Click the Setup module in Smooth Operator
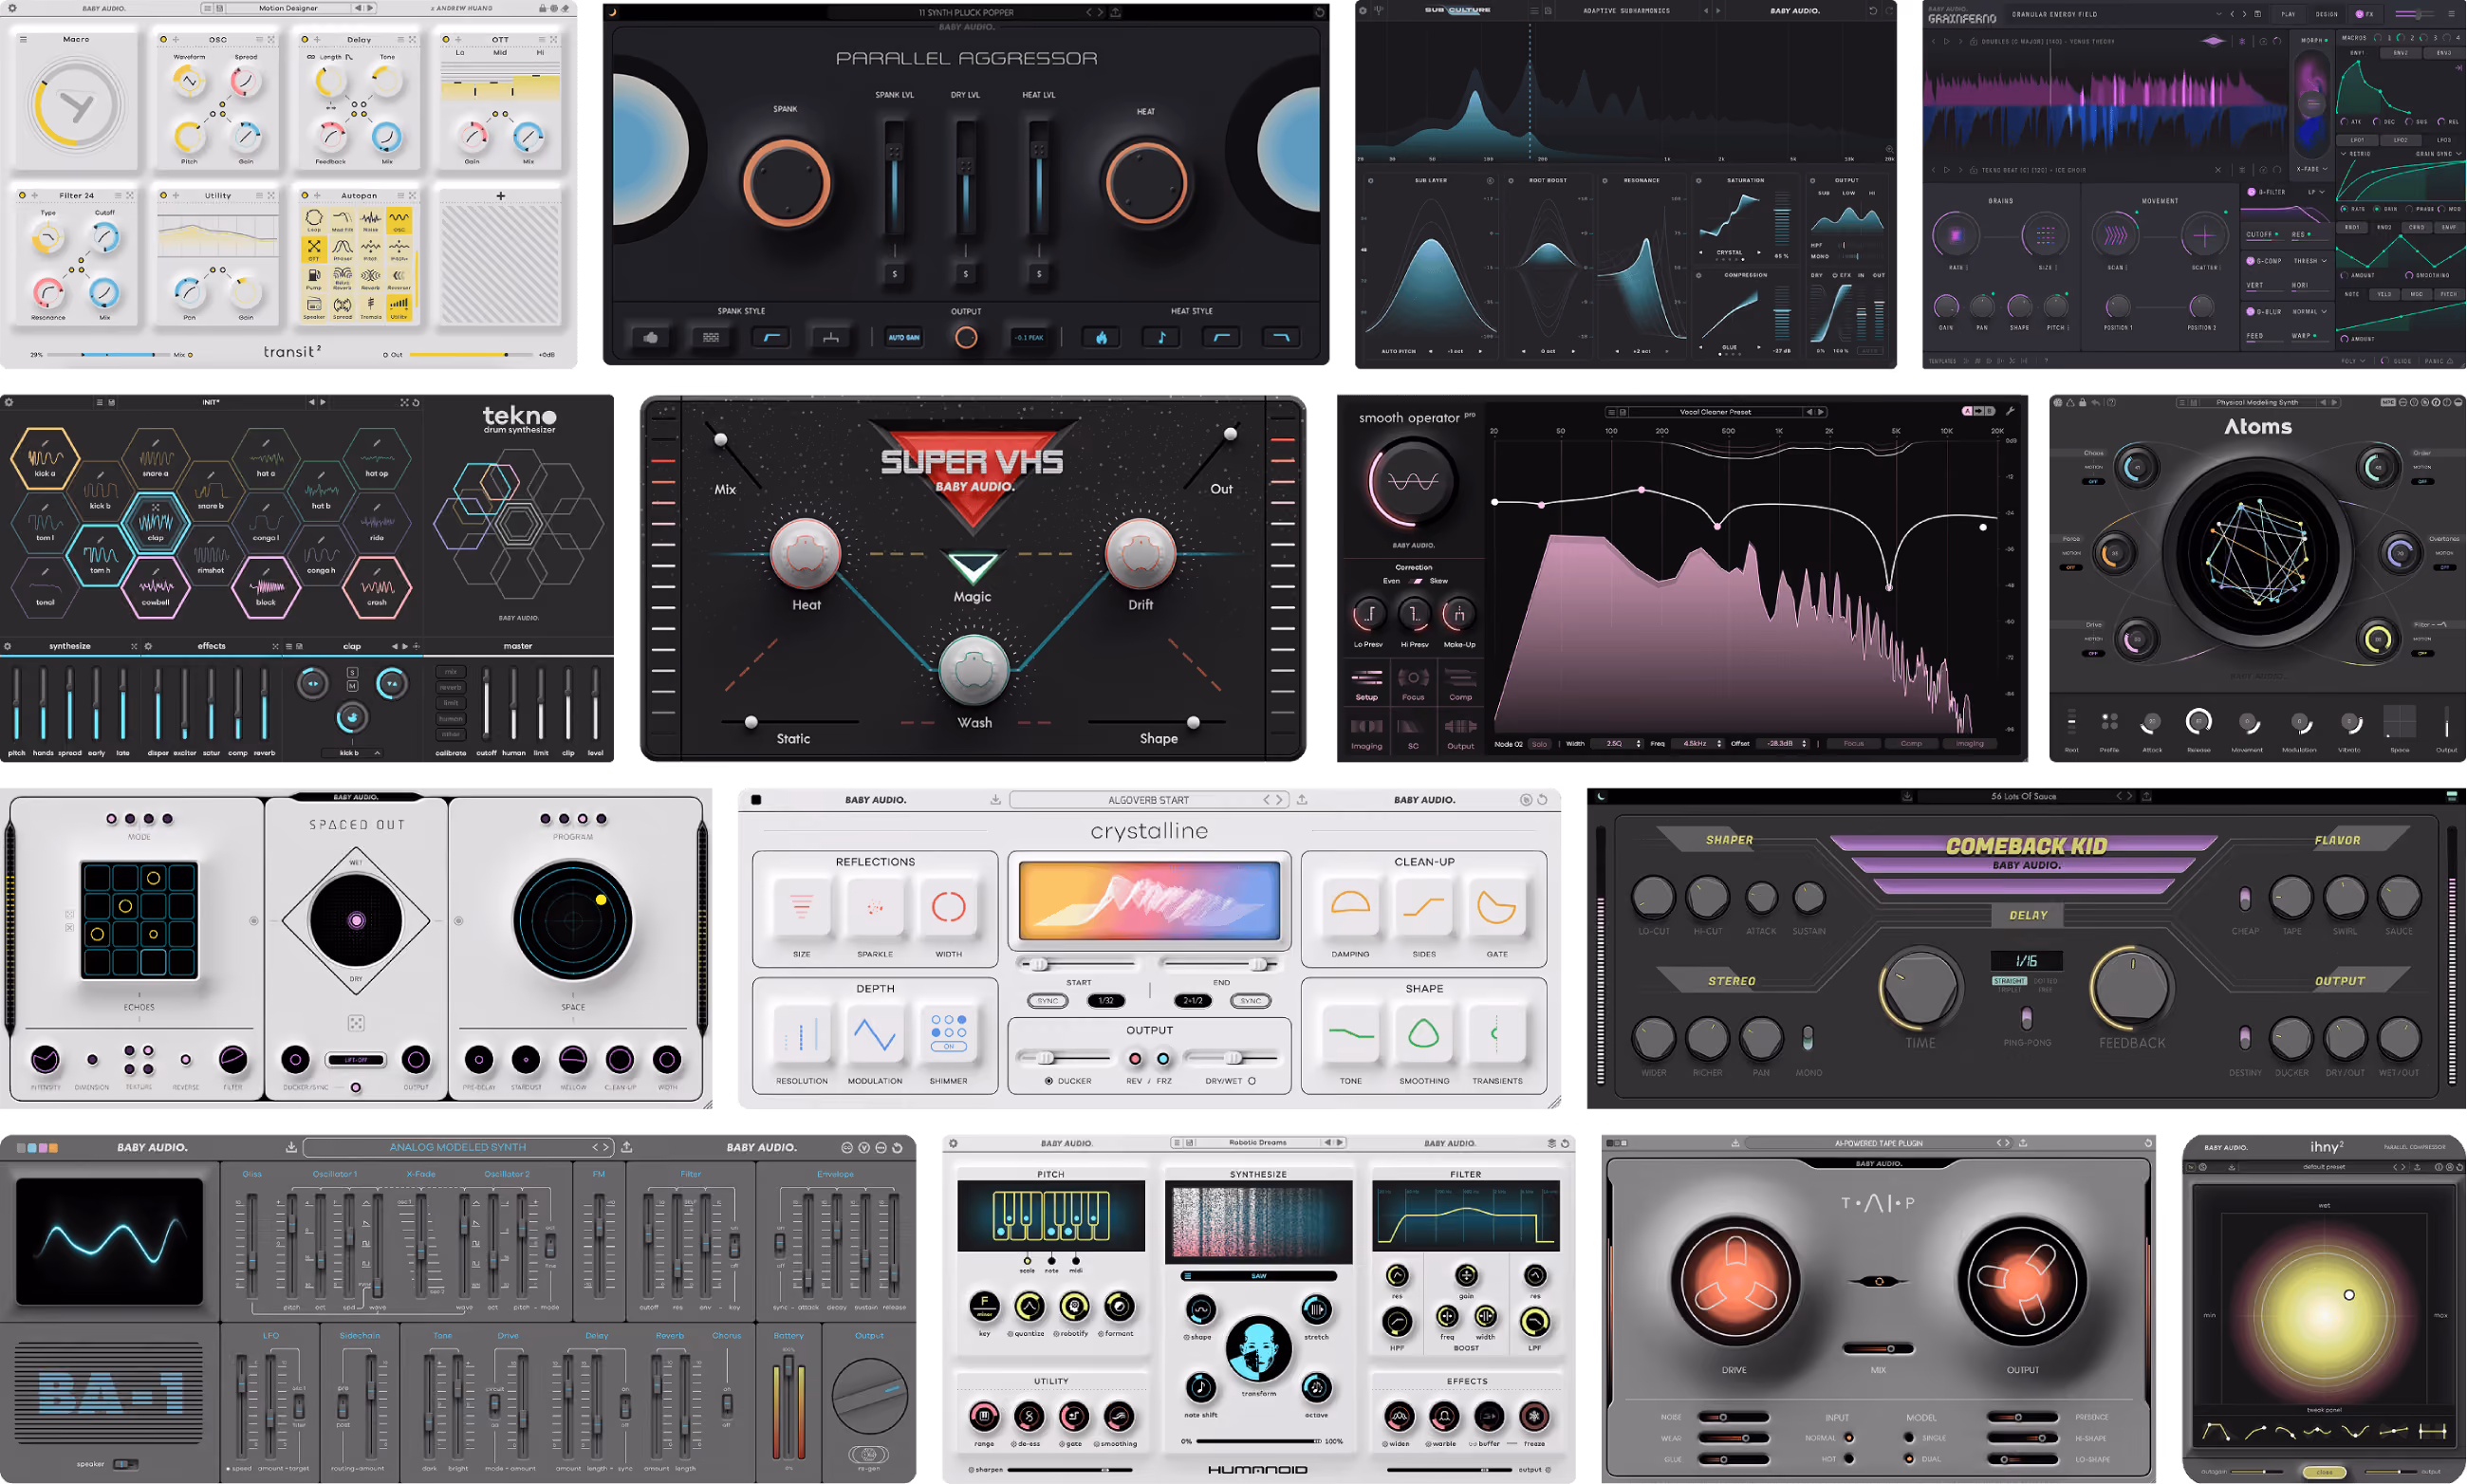2467x1484 pixels. point(1367,683)
